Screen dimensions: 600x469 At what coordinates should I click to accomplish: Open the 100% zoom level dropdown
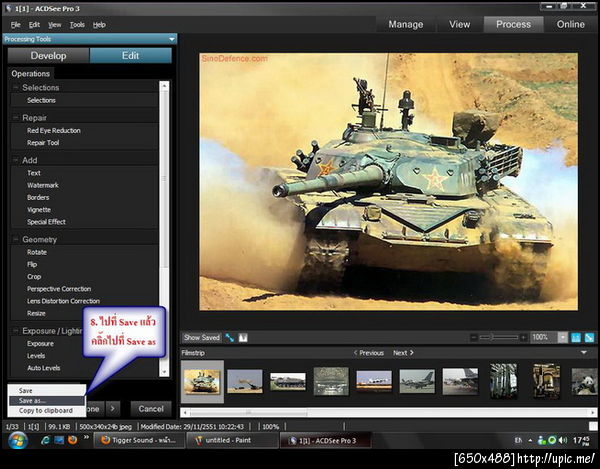click(562, 337)
